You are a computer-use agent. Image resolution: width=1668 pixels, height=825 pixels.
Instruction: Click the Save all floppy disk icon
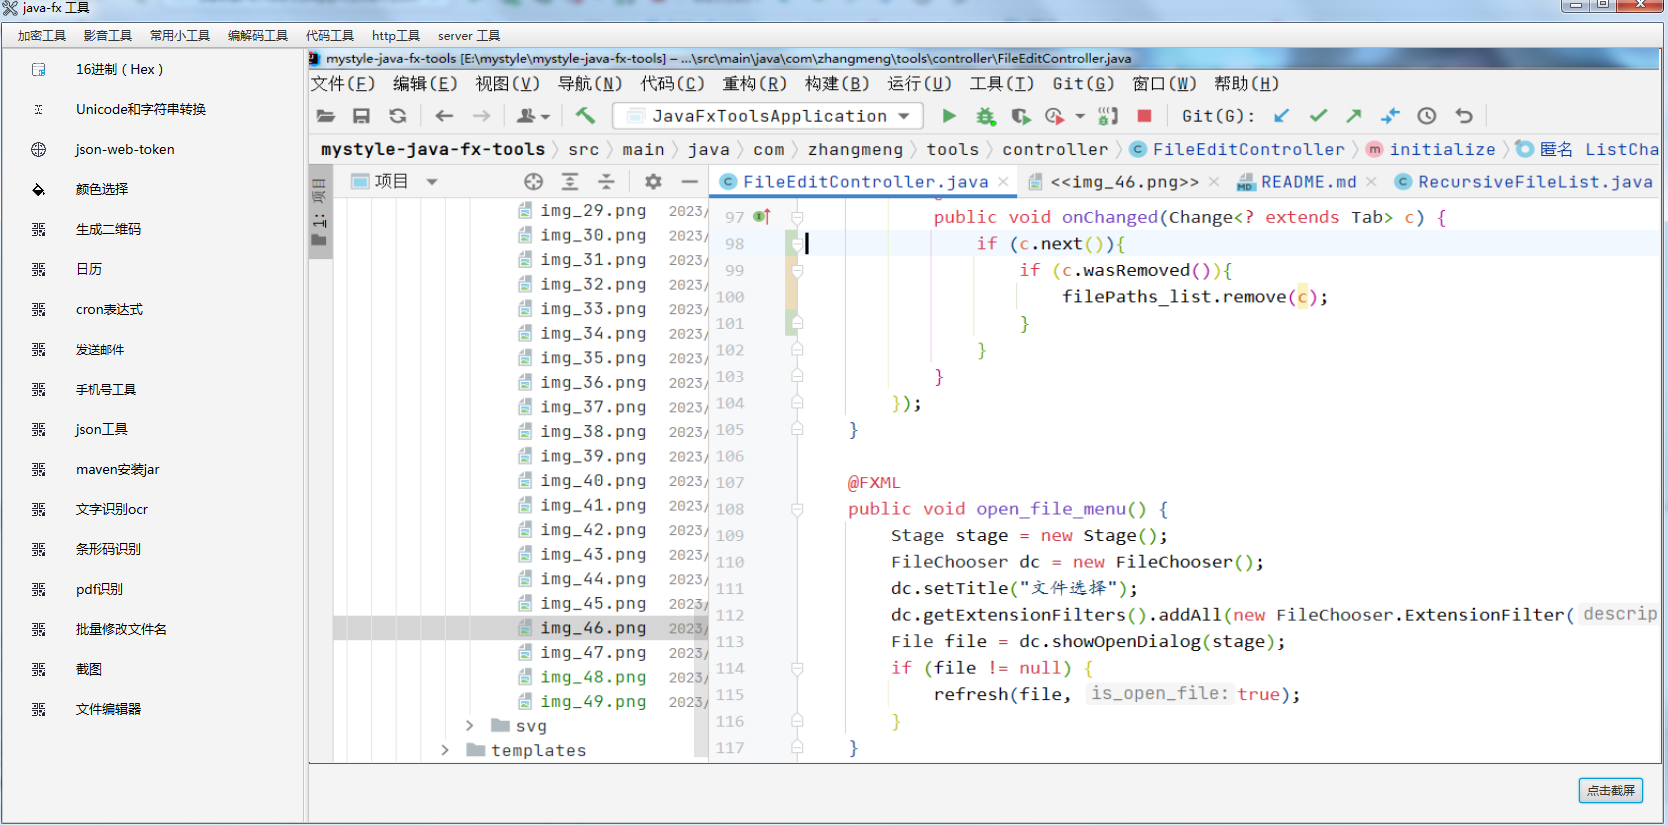(x=361, y=116)
